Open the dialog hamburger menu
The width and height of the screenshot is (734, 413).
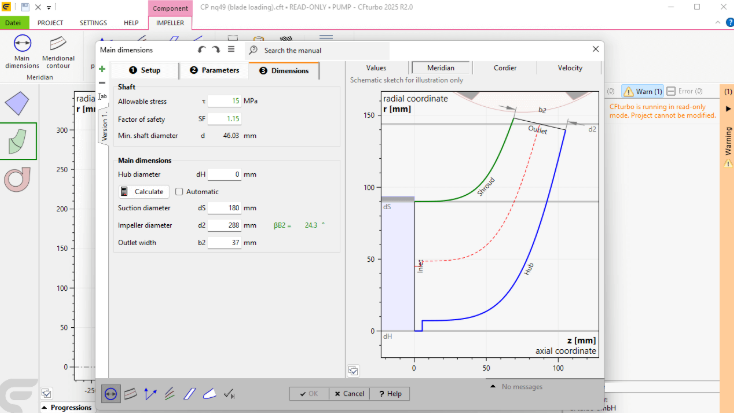[x=231, y=49]
